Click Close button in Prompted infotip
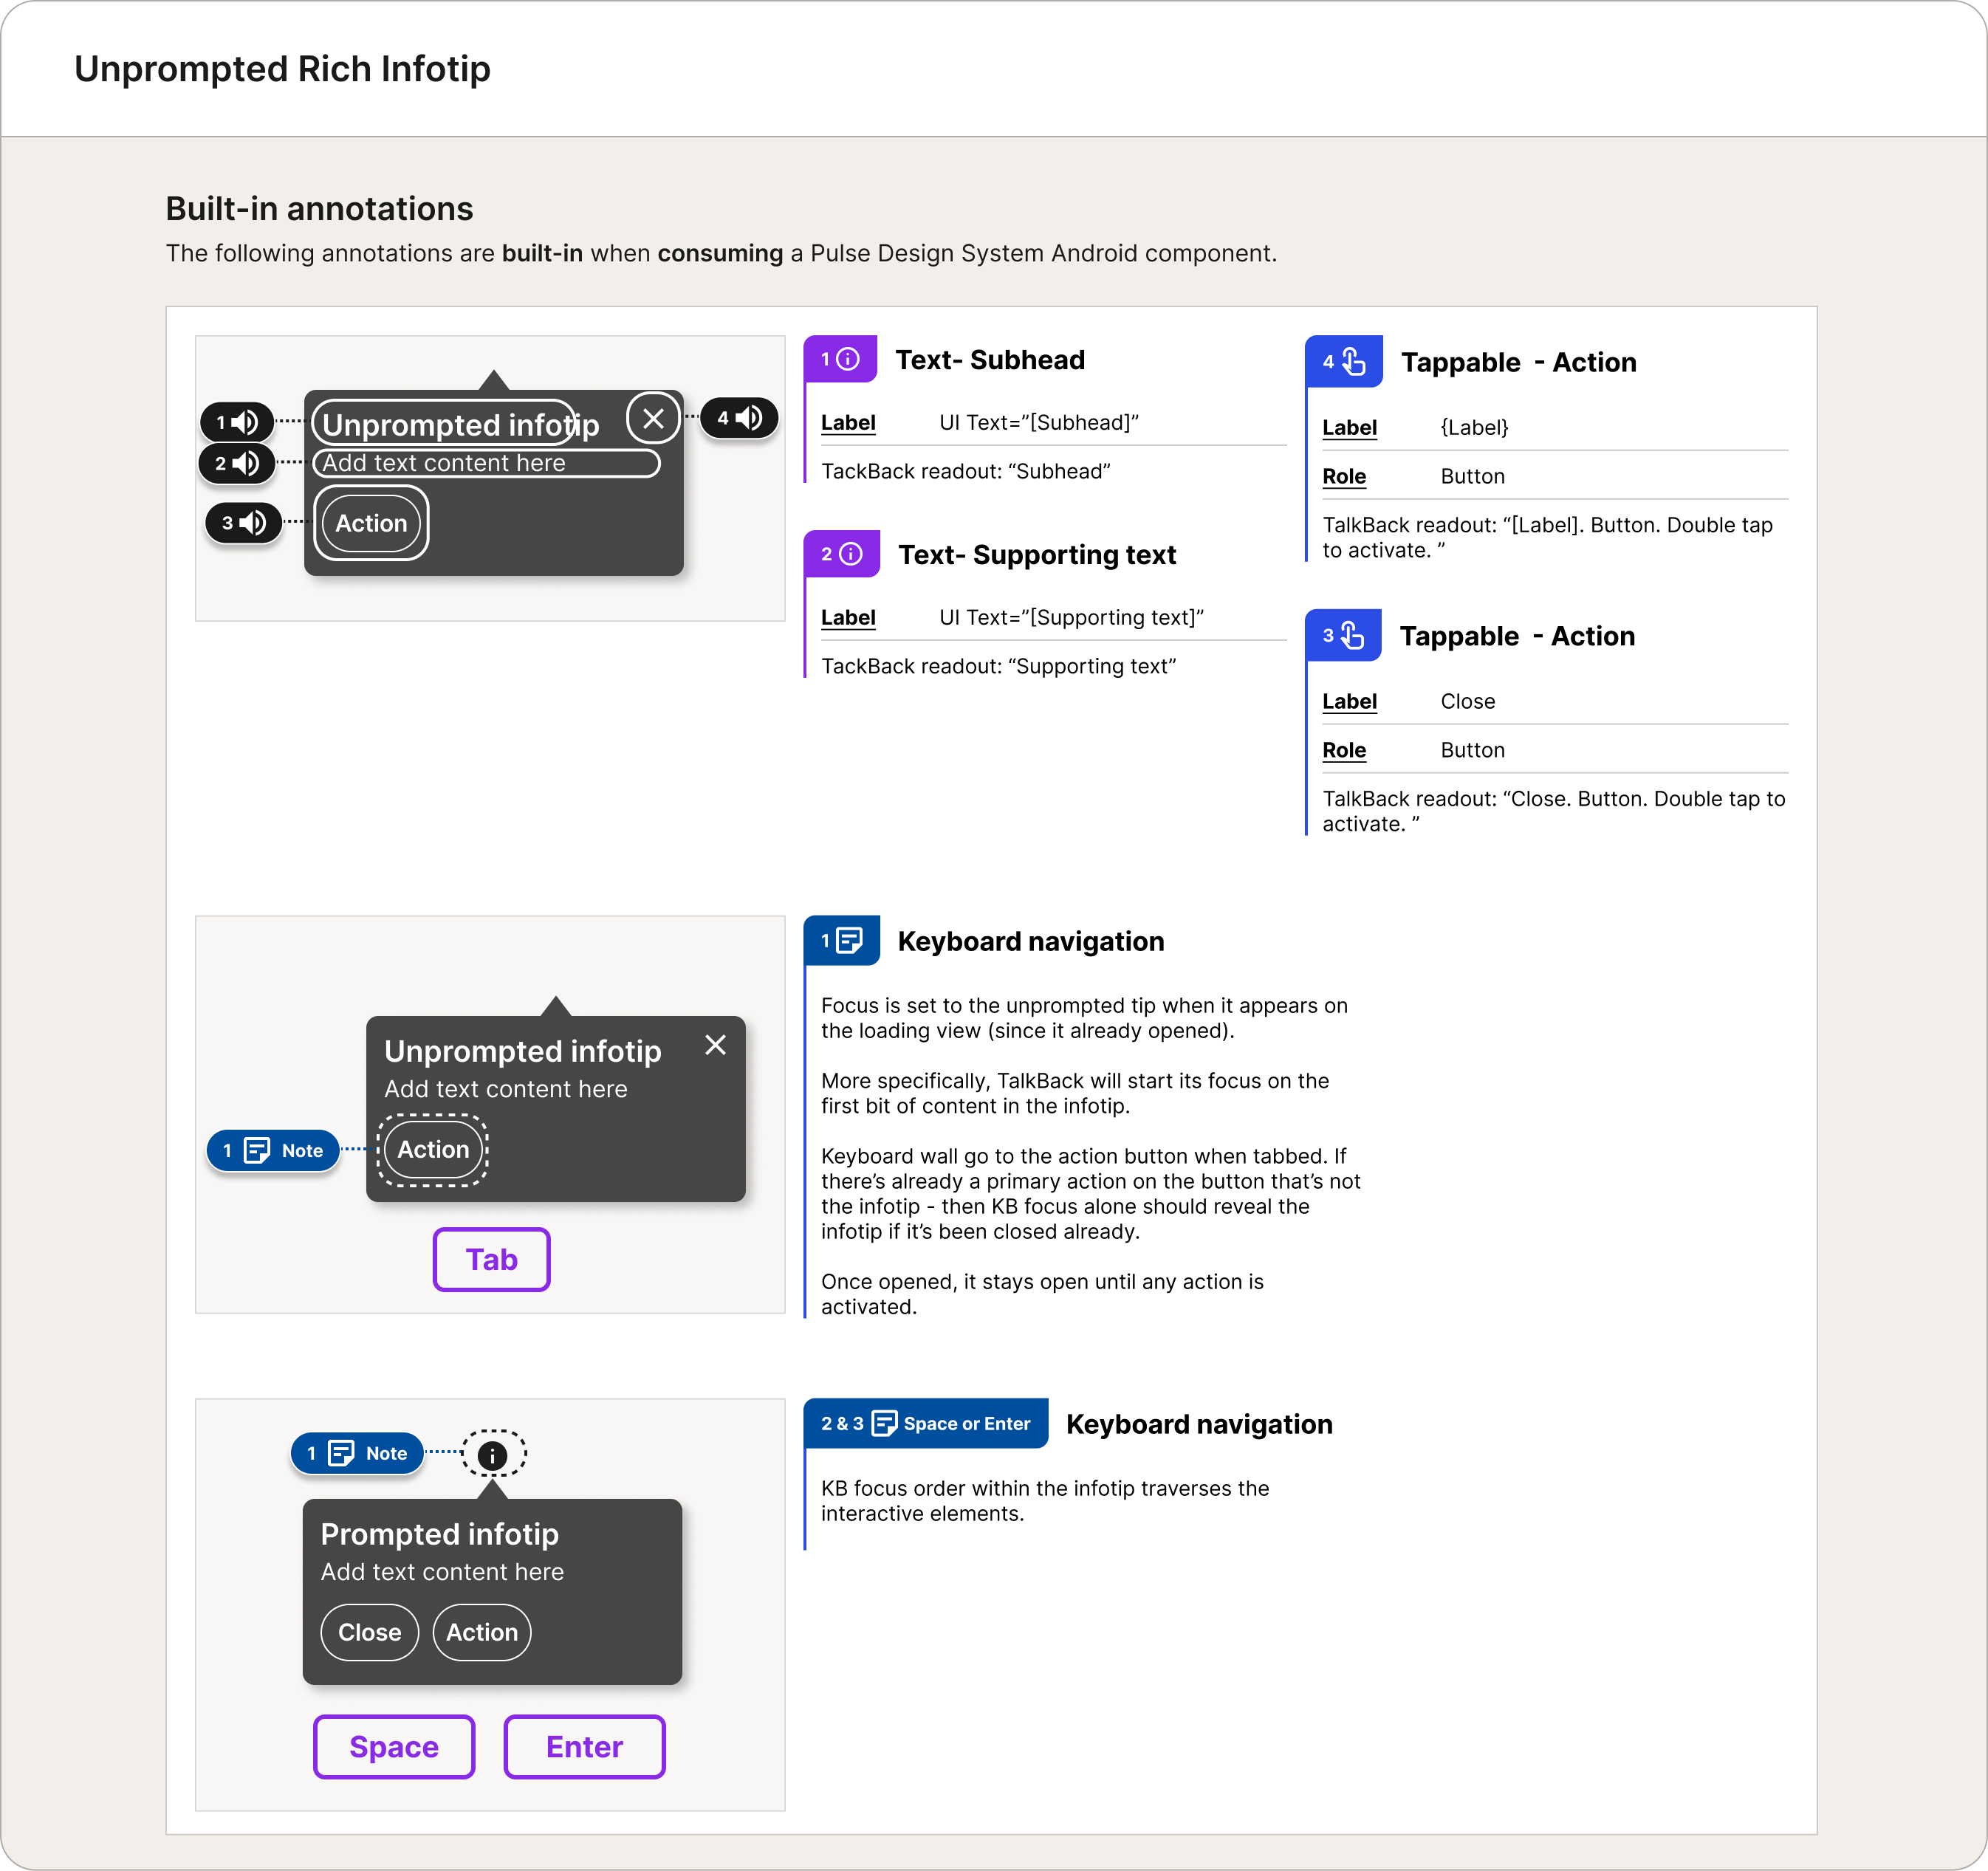 369,1632
